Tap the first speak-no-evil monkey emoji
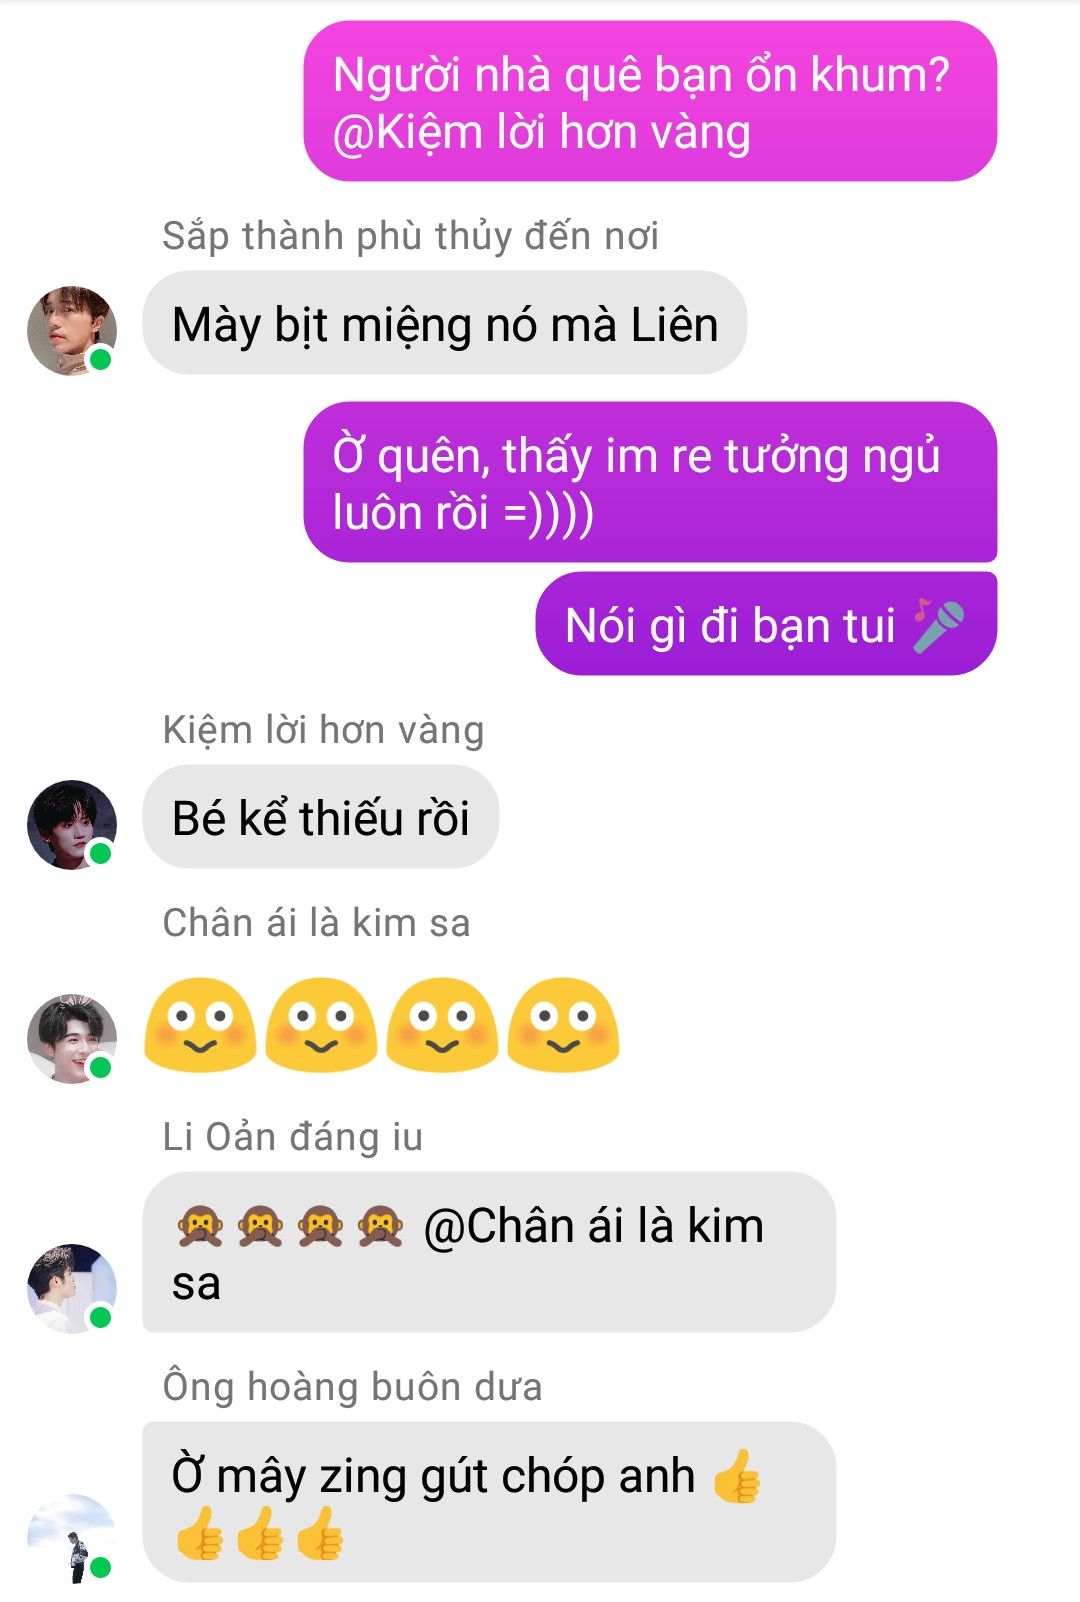The height and width of the screenshot is (1602, 1080). 200,1226
